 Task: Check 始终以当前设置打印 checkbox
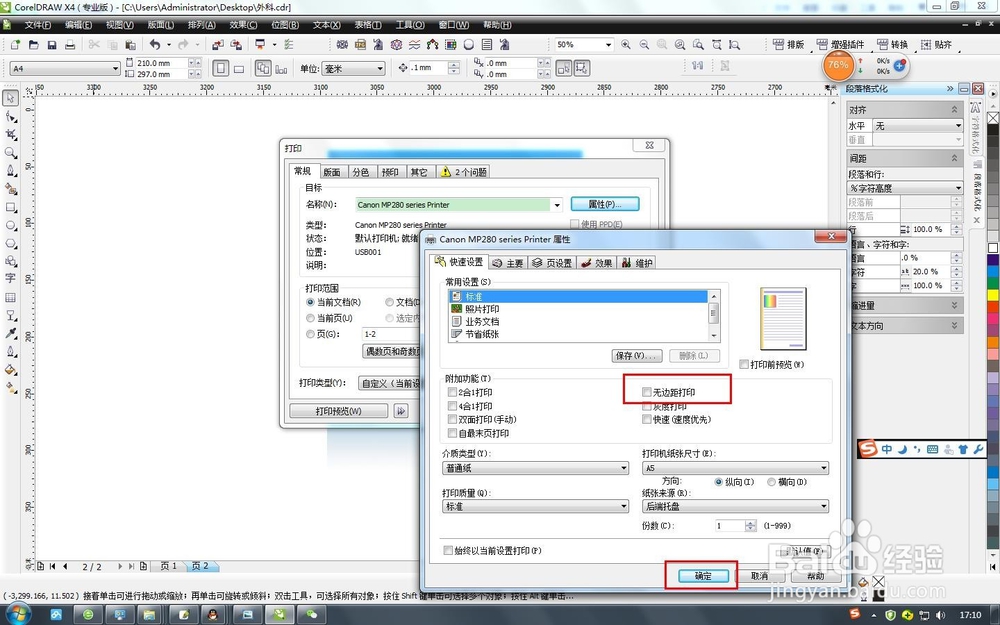coord(448,550)
